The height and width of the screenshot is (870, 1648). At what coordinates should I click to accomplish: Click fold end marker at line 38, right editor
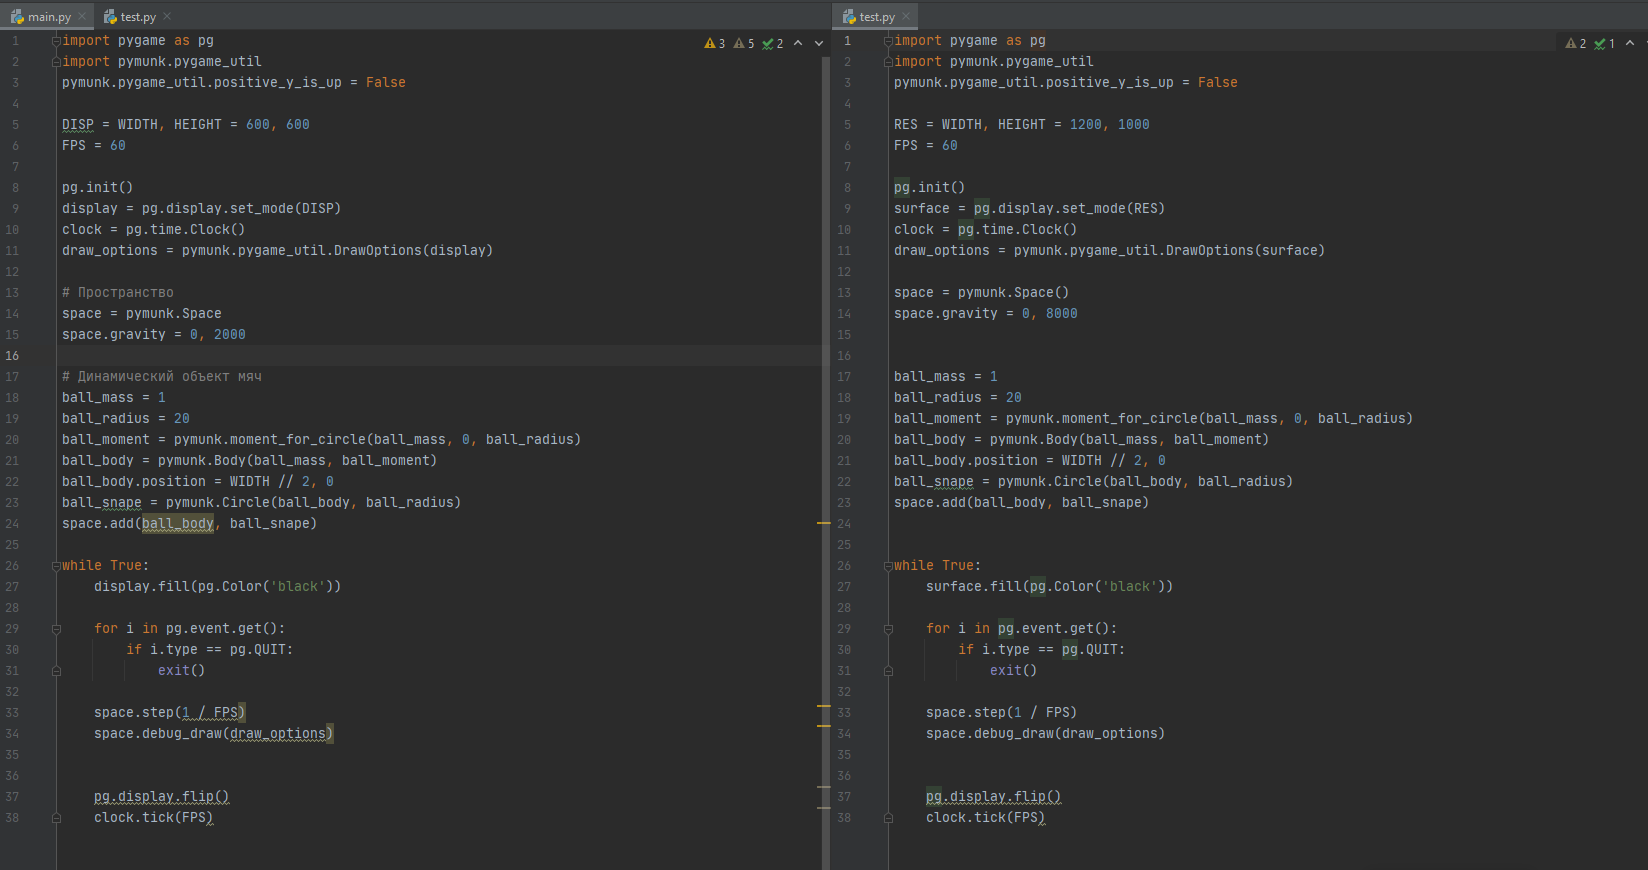pos(888,818)
